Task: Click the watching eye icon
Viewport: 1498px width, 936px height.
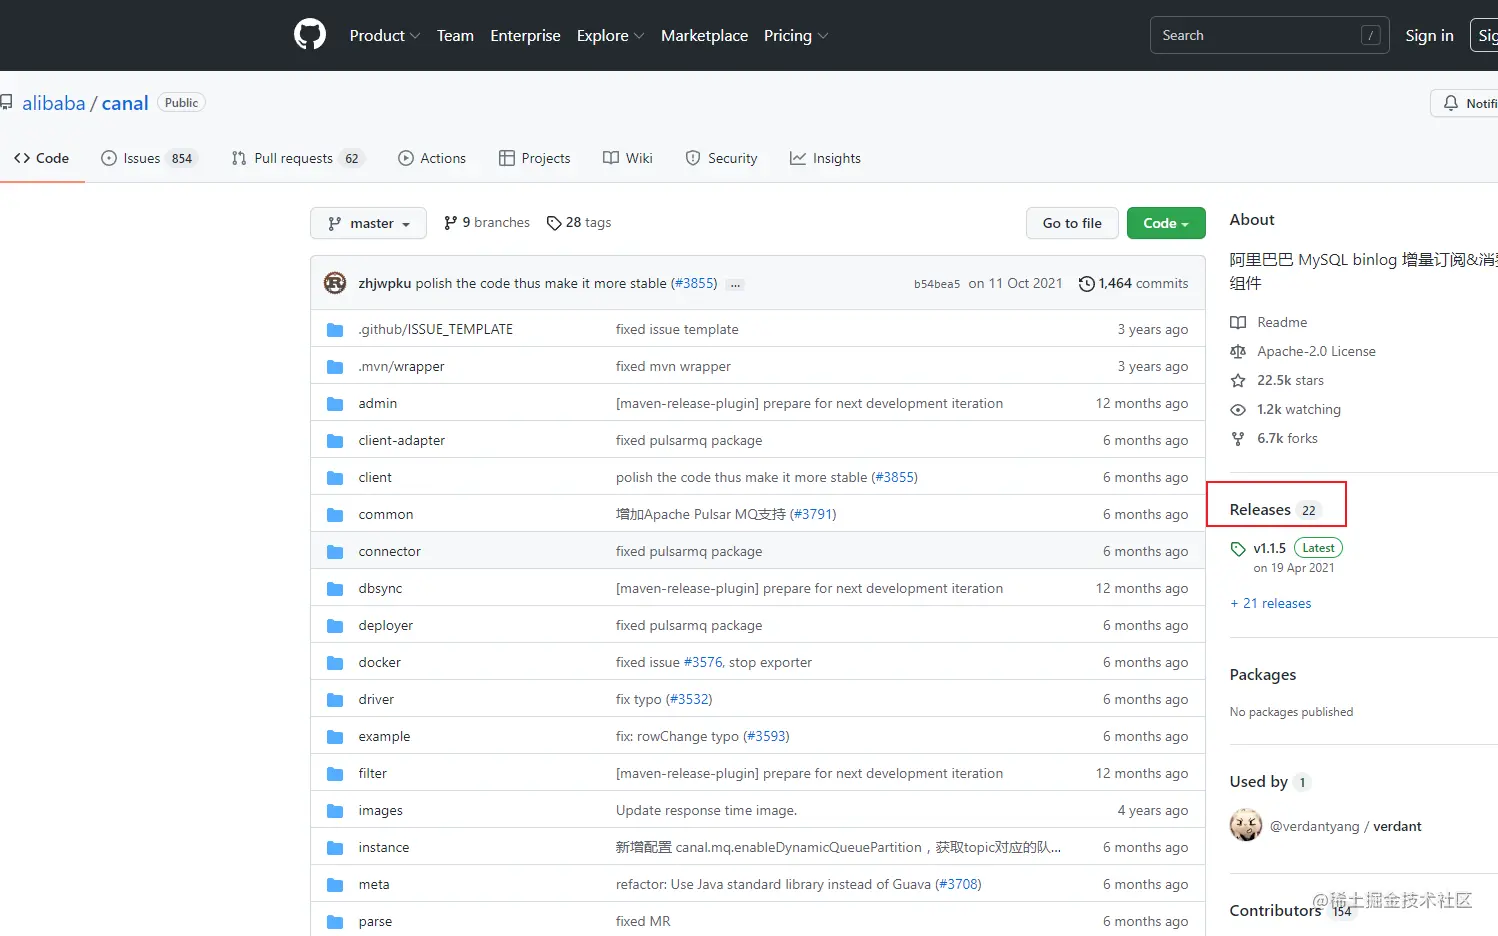Action: pyautogui.click(x=1238, y=409)
